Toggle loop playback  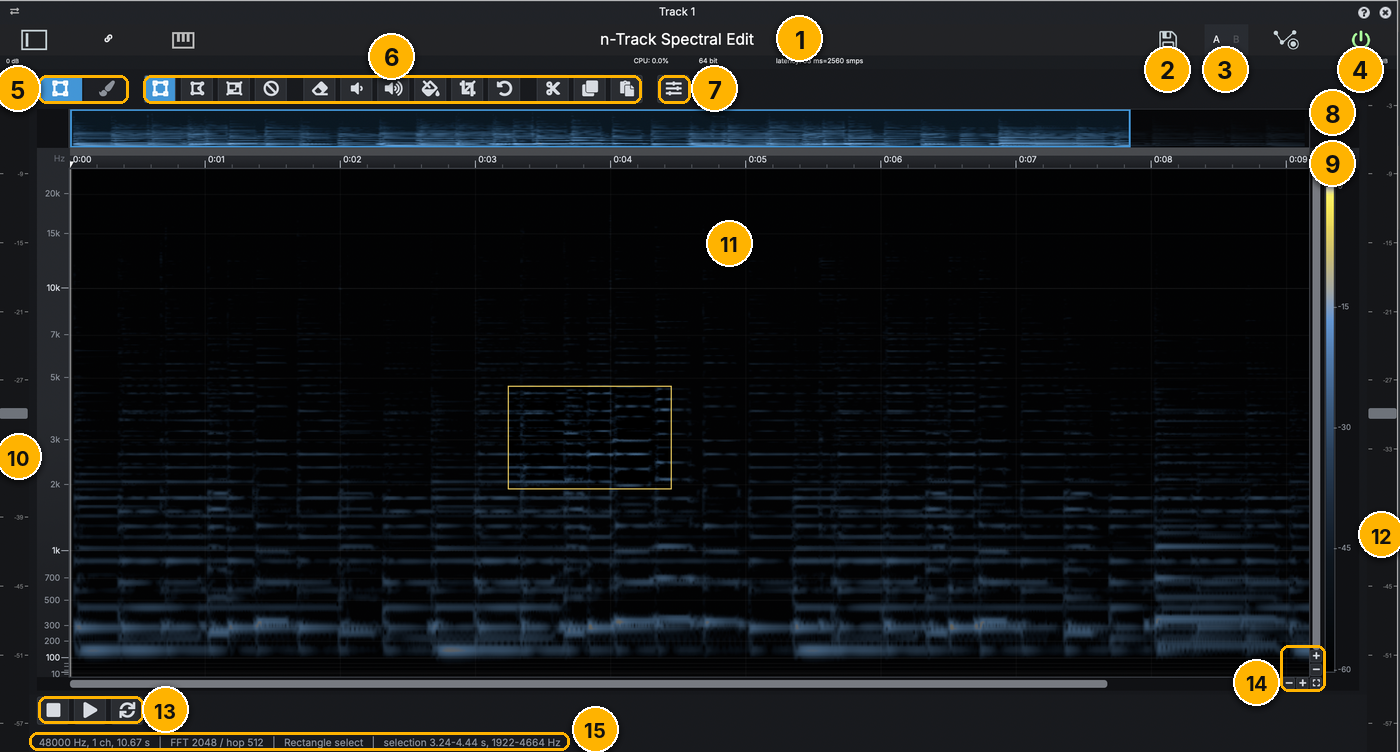pos(127,710)
